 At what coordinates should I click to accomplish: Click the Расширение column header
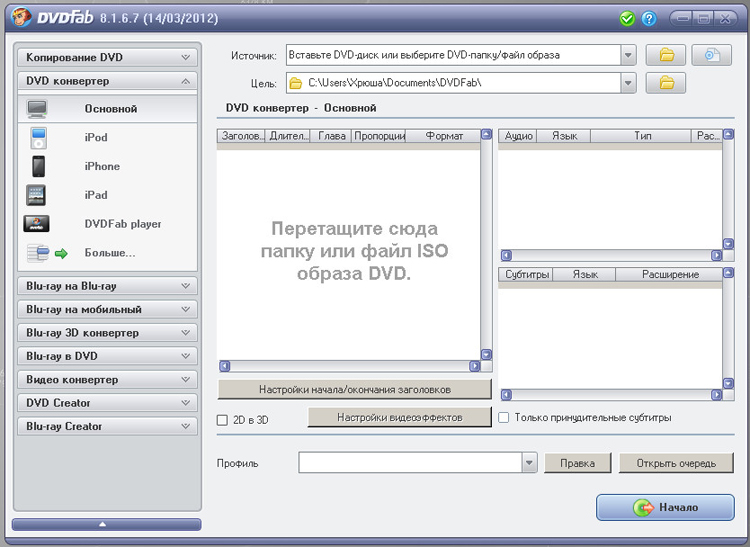tap(670, 274)
